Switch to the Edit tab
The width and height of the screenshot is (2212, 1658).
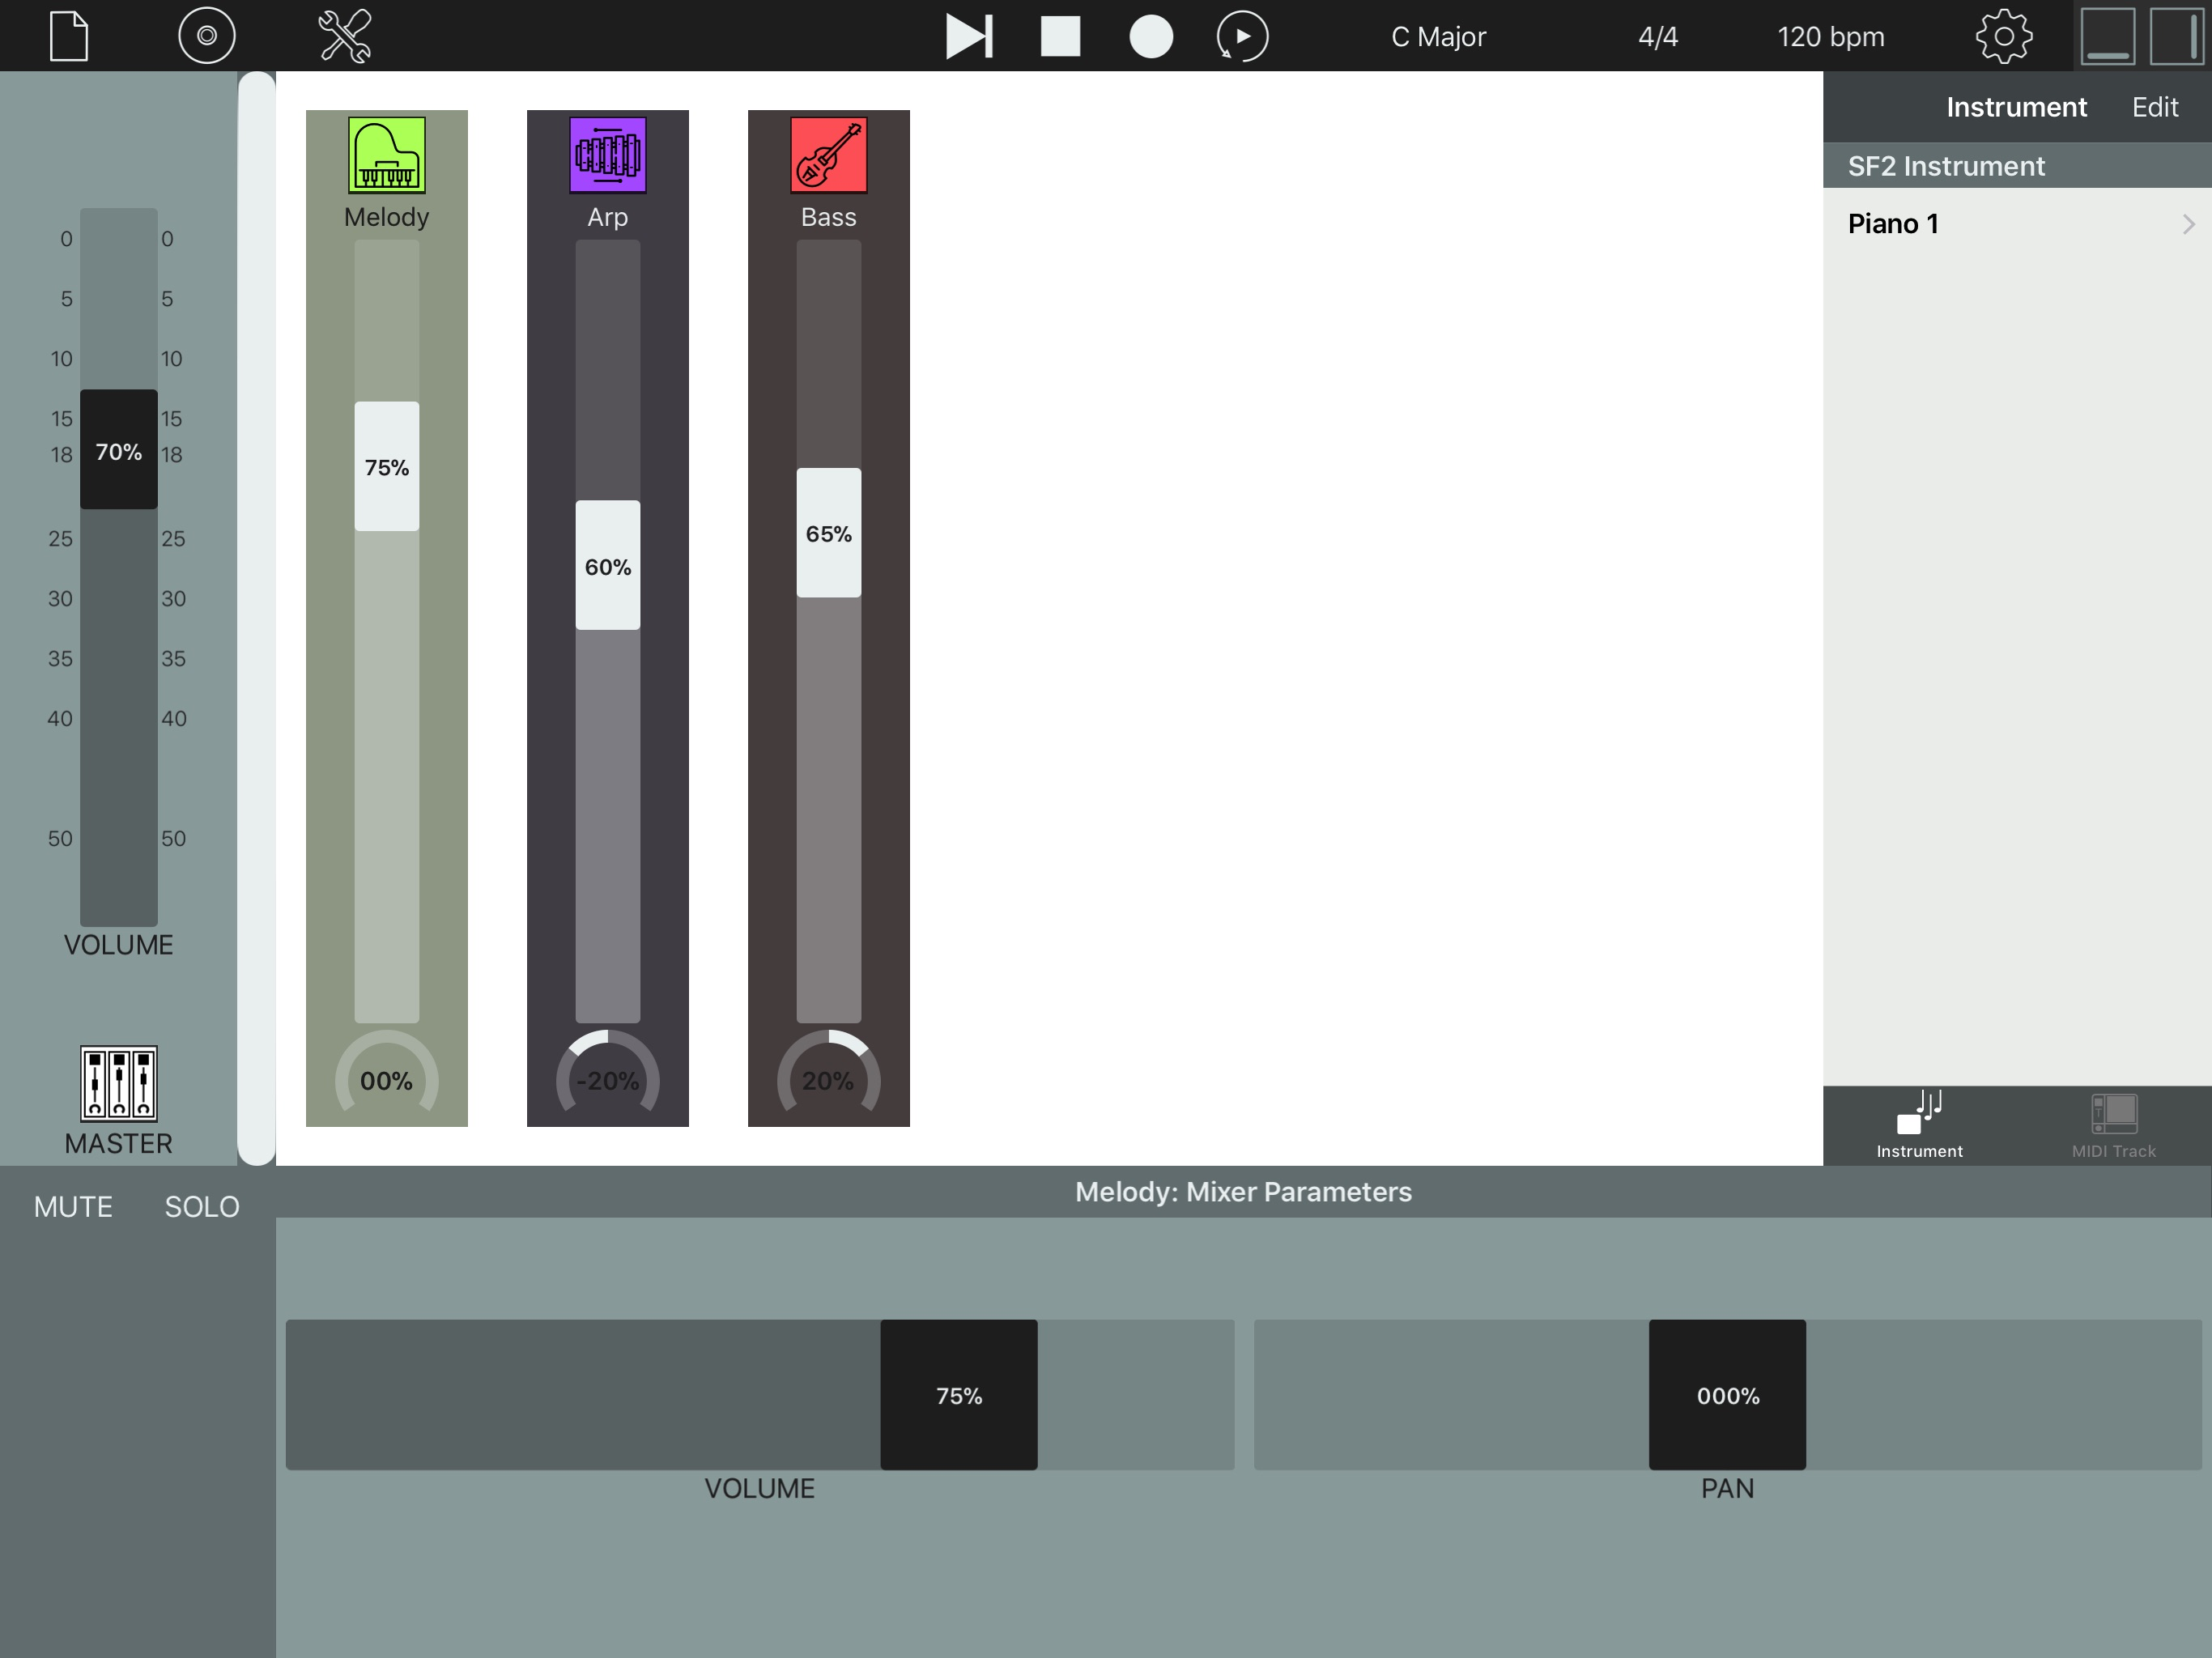click(2154, 107)
